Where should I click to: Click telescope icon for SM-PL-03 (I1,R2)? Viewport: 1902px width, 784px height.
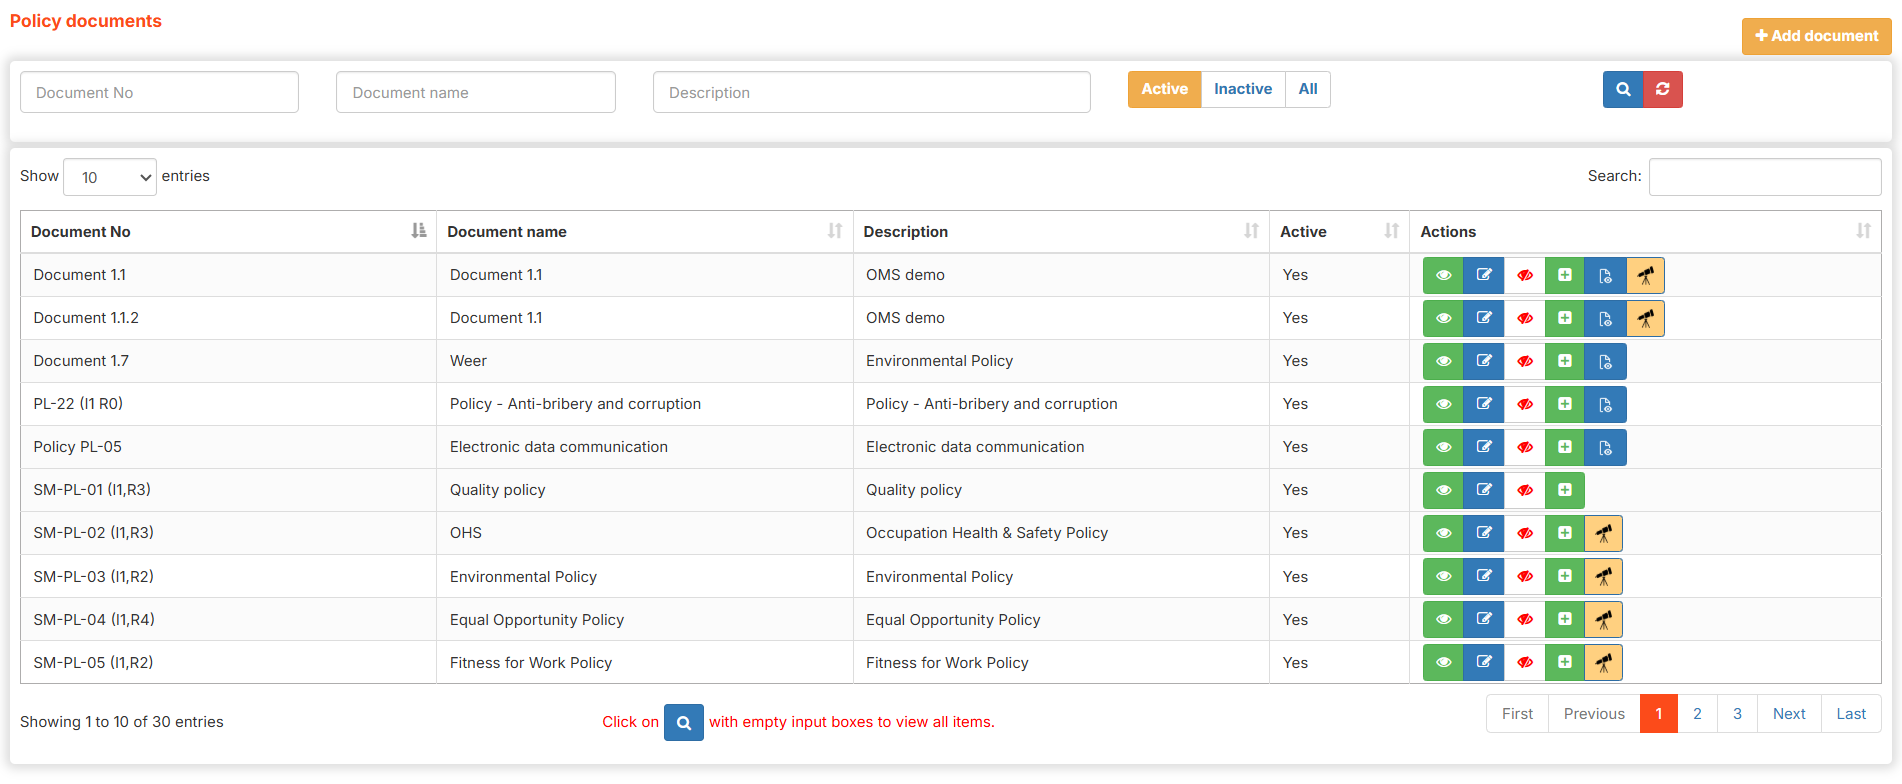click(1604, 576)
